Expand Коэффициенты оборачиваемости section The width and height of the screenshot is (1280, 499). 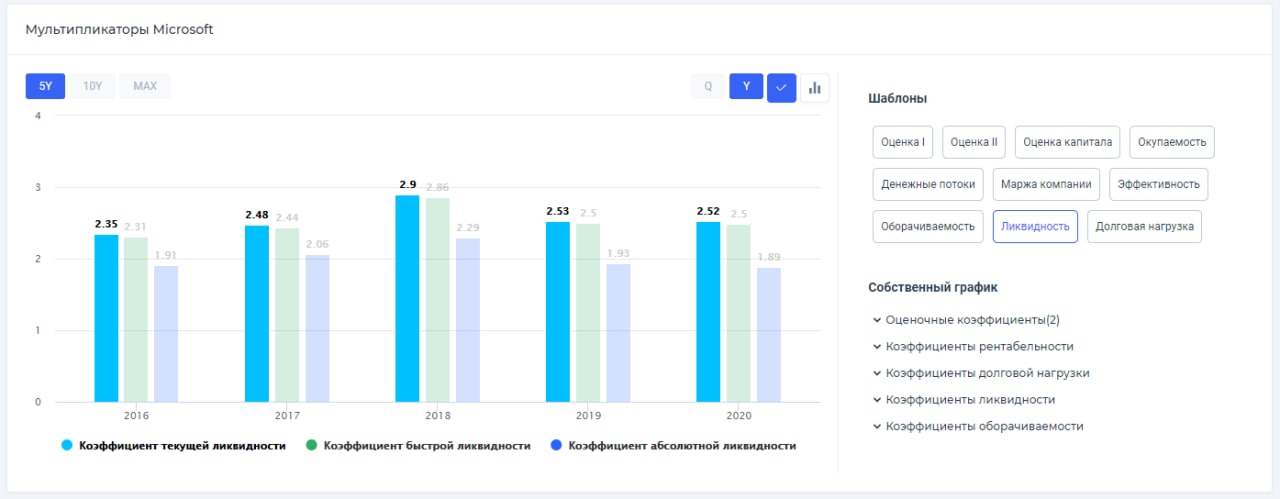coord(978,425)
